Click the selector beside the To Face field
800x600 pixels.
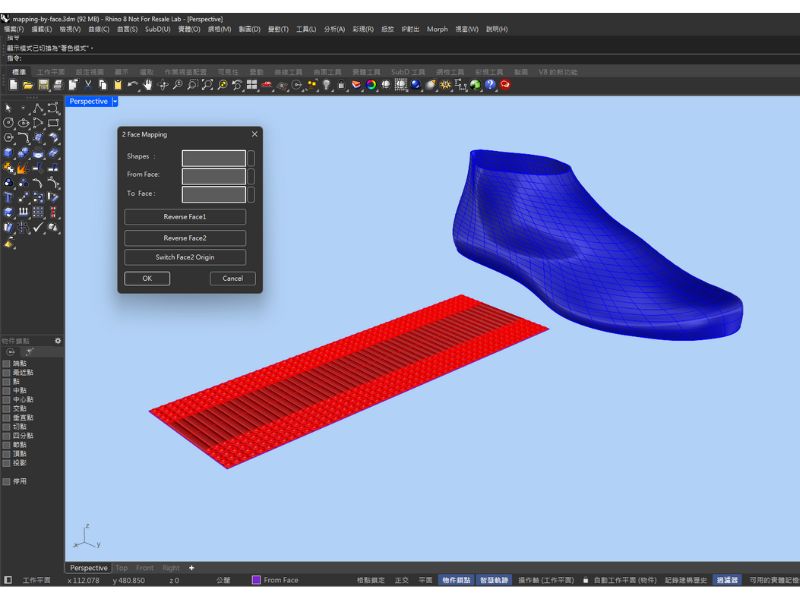[x=251, y=194]
